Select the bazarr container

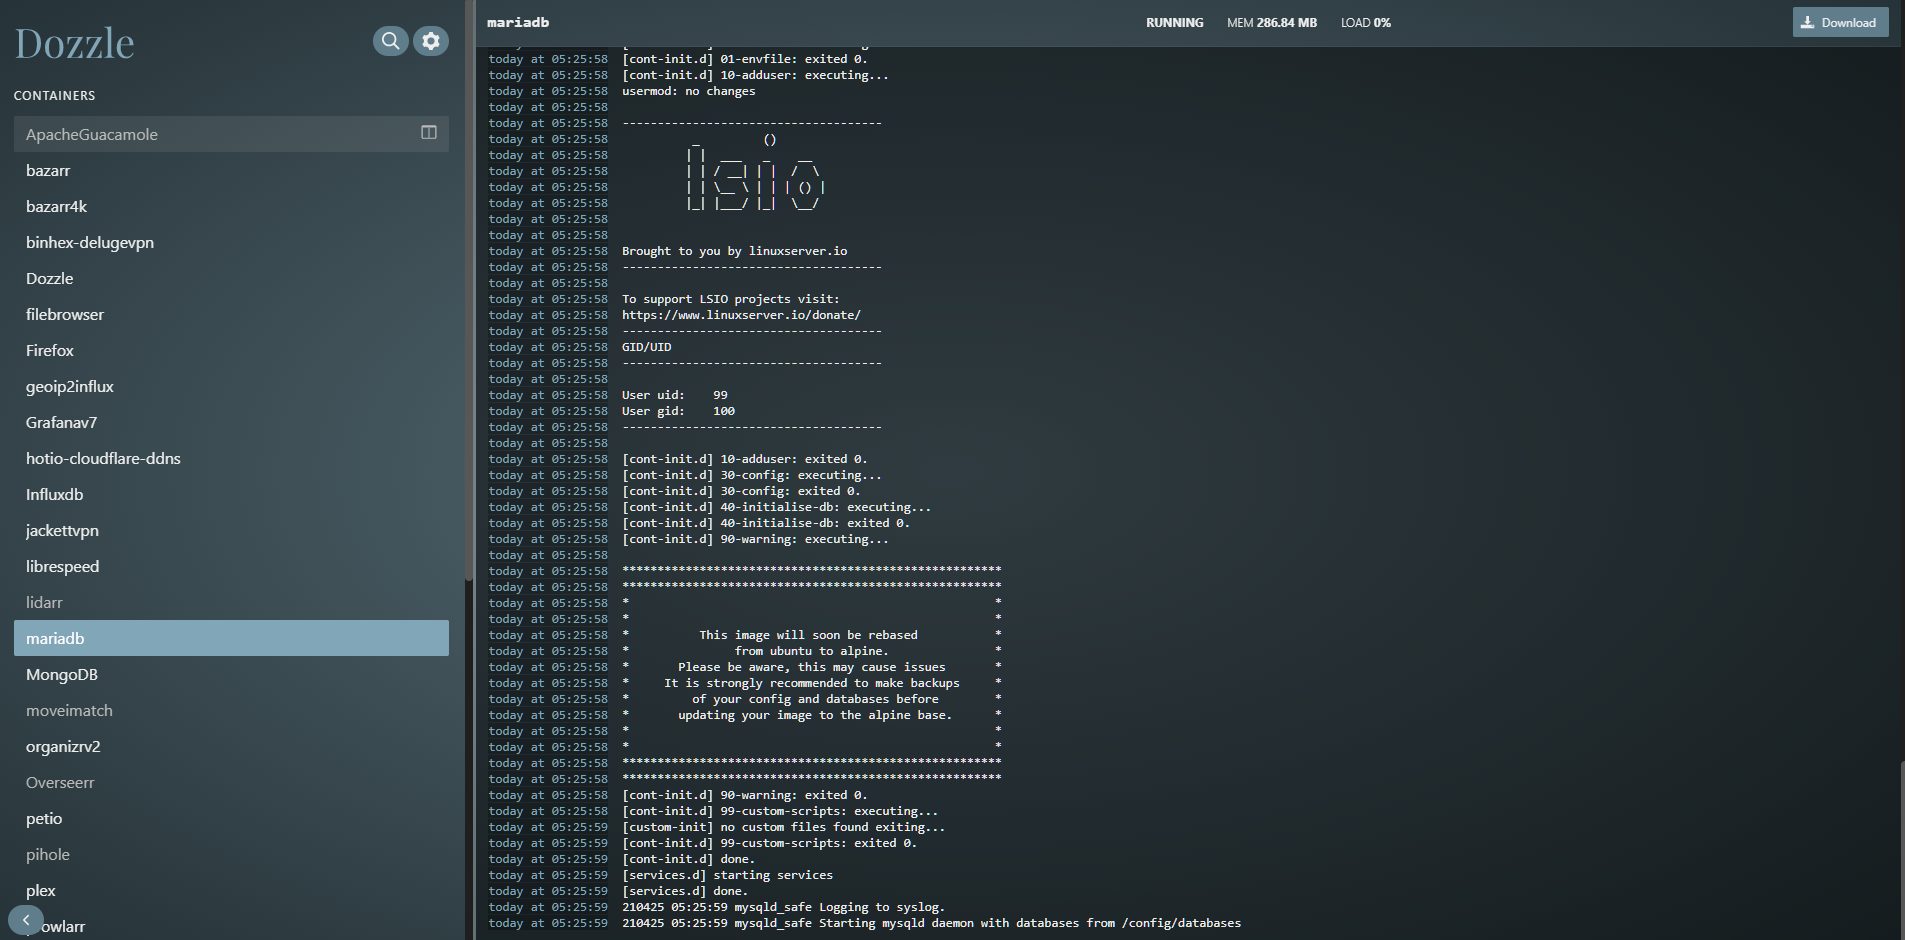tap(48, 171)
